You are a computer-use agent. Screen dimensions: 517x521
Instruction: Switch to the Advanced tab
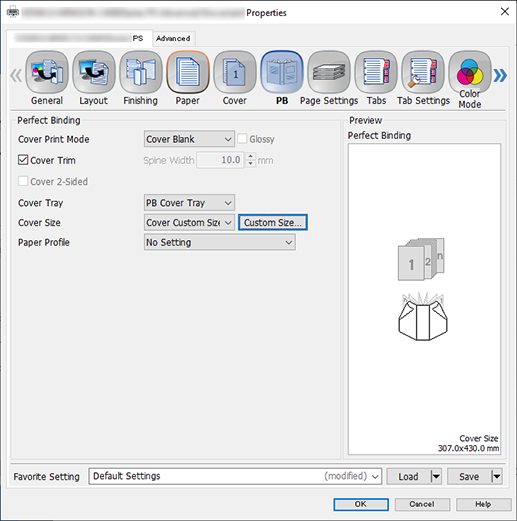[173, 38]
